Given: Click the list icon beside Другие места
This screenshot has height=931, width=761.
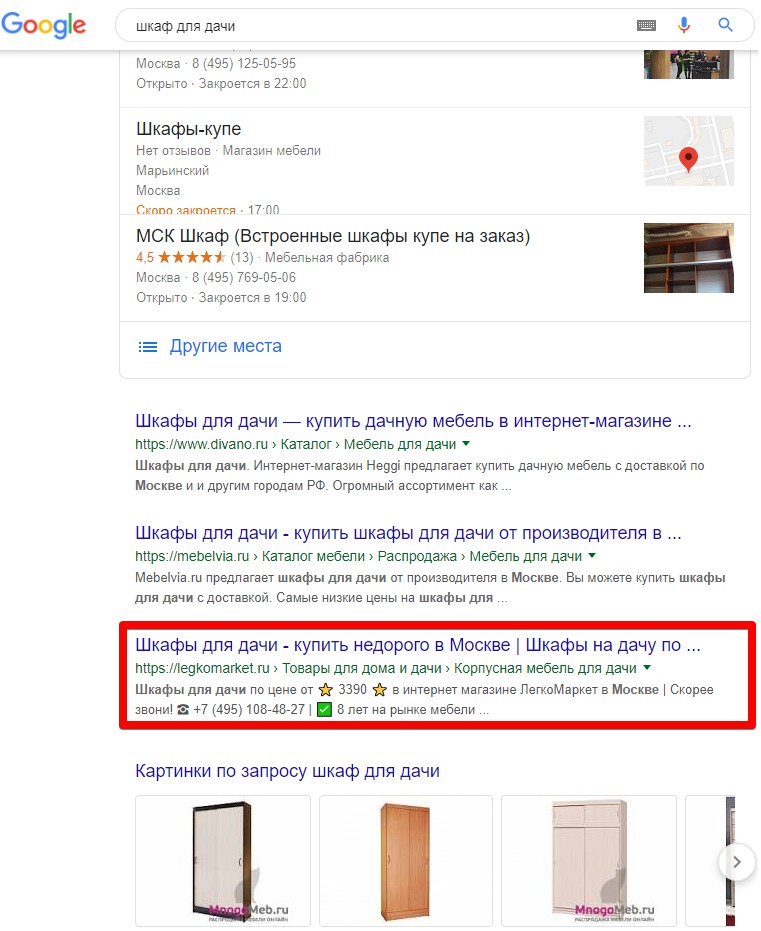Looking at the screenshot, I should point(148,347).
